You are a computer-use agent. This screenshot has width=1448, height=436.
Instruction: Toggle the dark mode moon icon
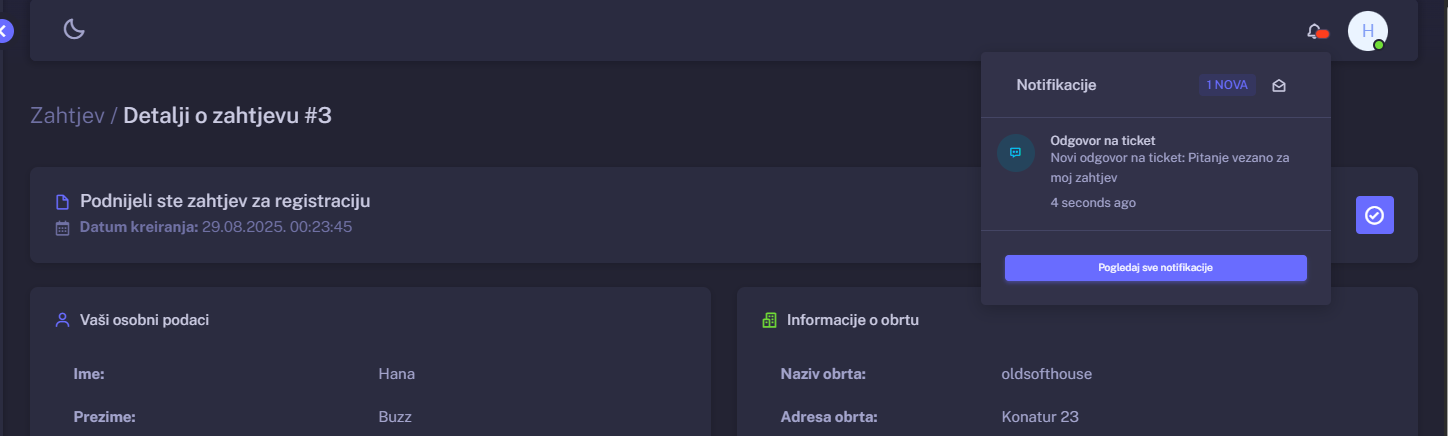pos(74,30)
